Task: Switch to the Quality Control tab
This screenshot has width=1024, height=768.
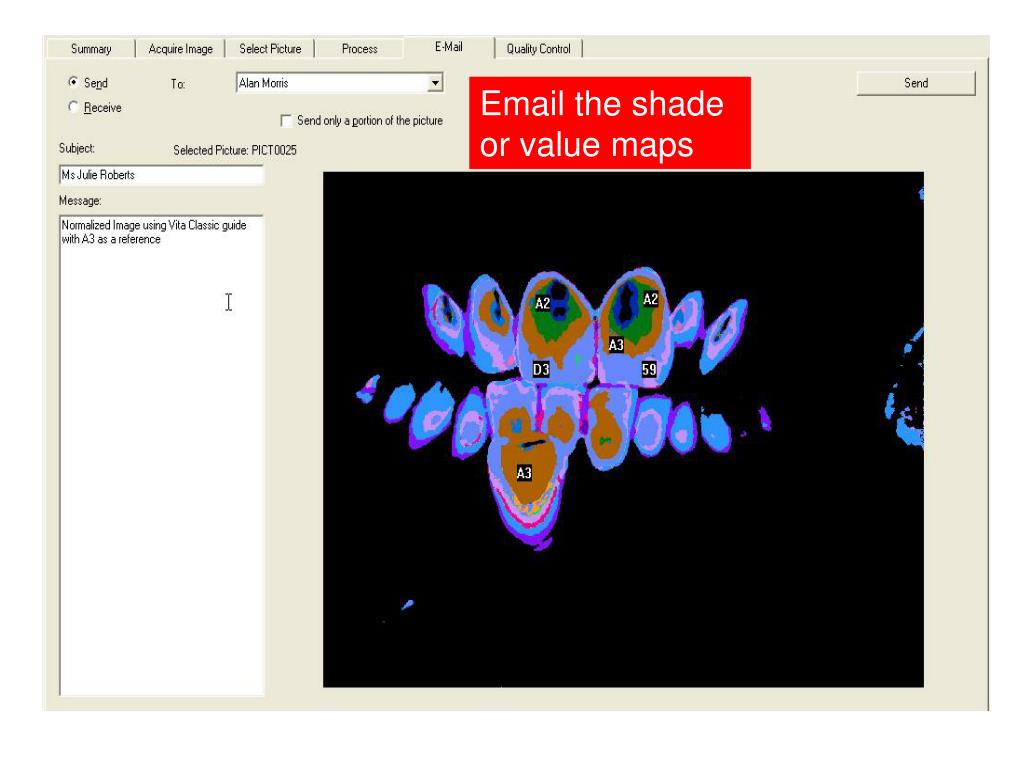Action: (x=538, y=49)
